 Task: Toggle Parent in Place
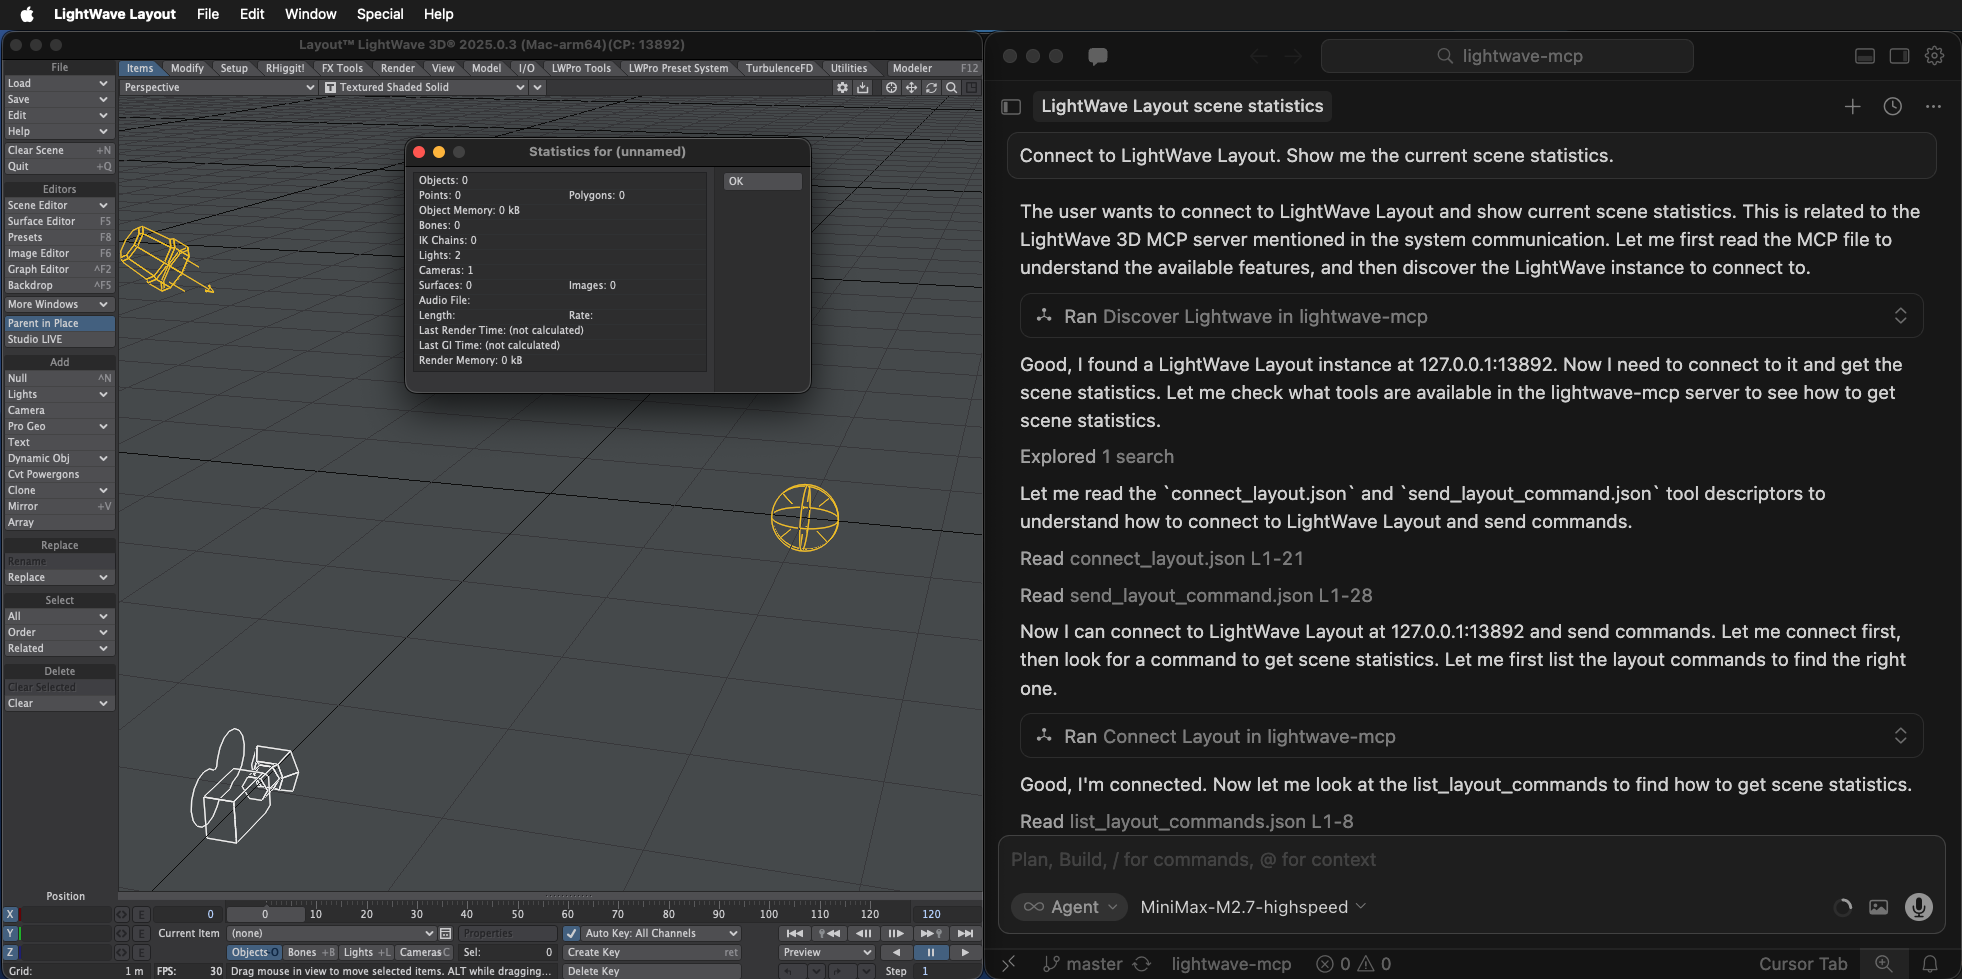59,323
